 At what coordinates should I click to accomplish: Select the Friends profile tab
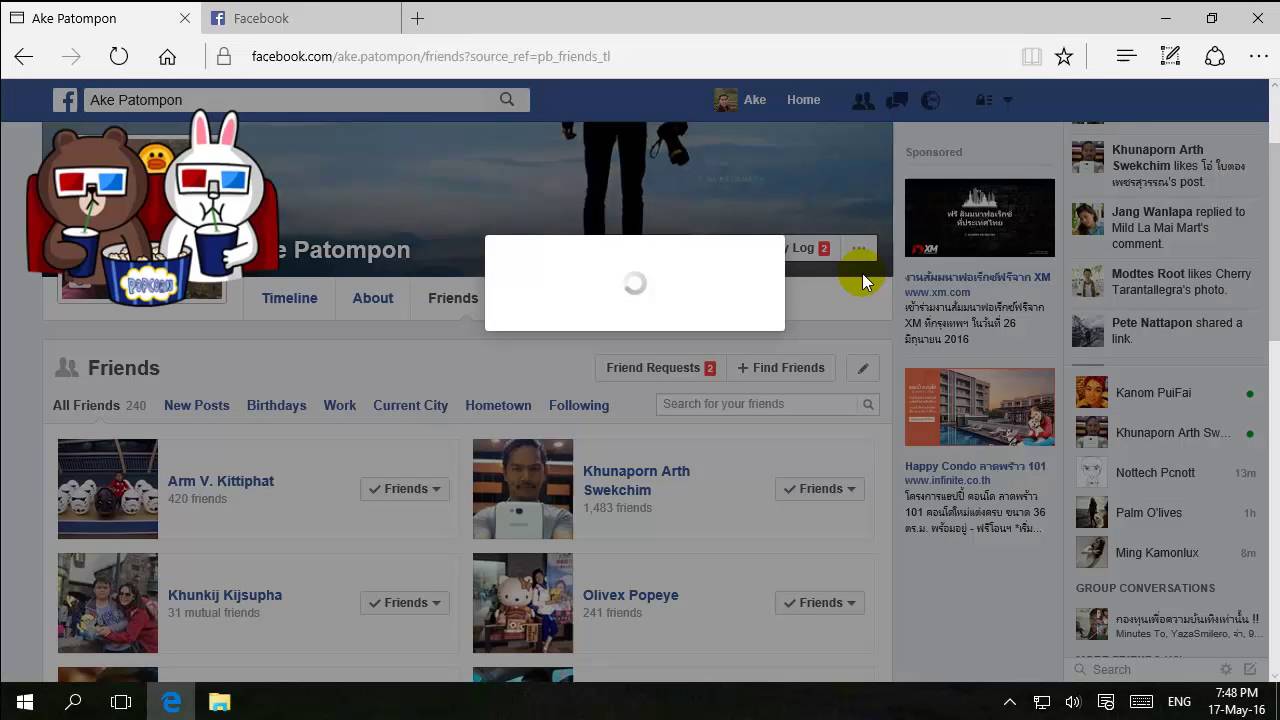pos(452,298)
